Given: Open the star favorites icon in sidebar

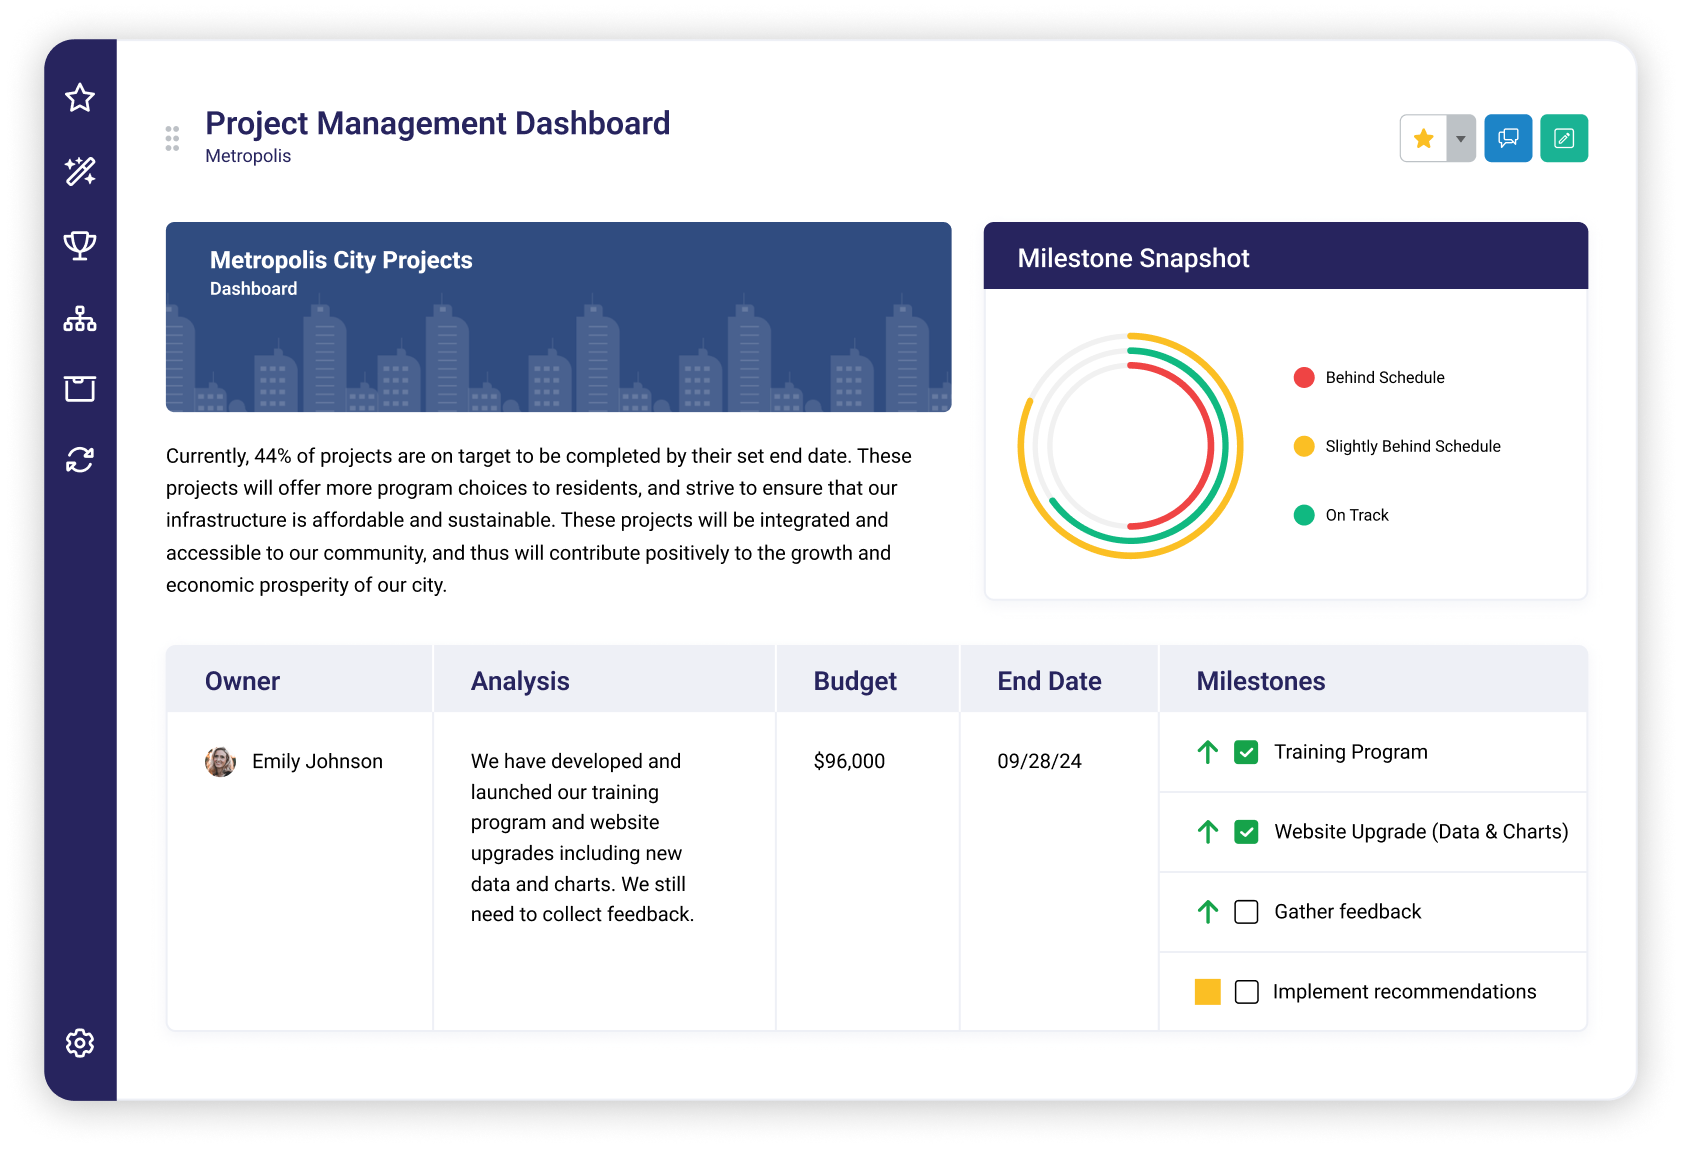Looking at the screenshot, I should 80,98.
